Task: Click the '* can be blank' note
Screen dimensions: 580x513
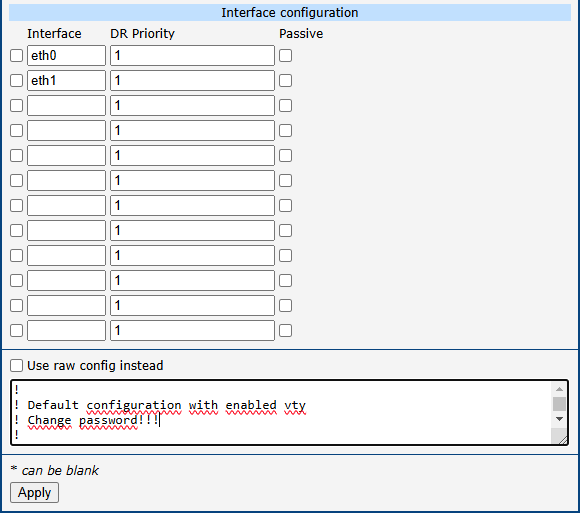Action: point(55,470)
